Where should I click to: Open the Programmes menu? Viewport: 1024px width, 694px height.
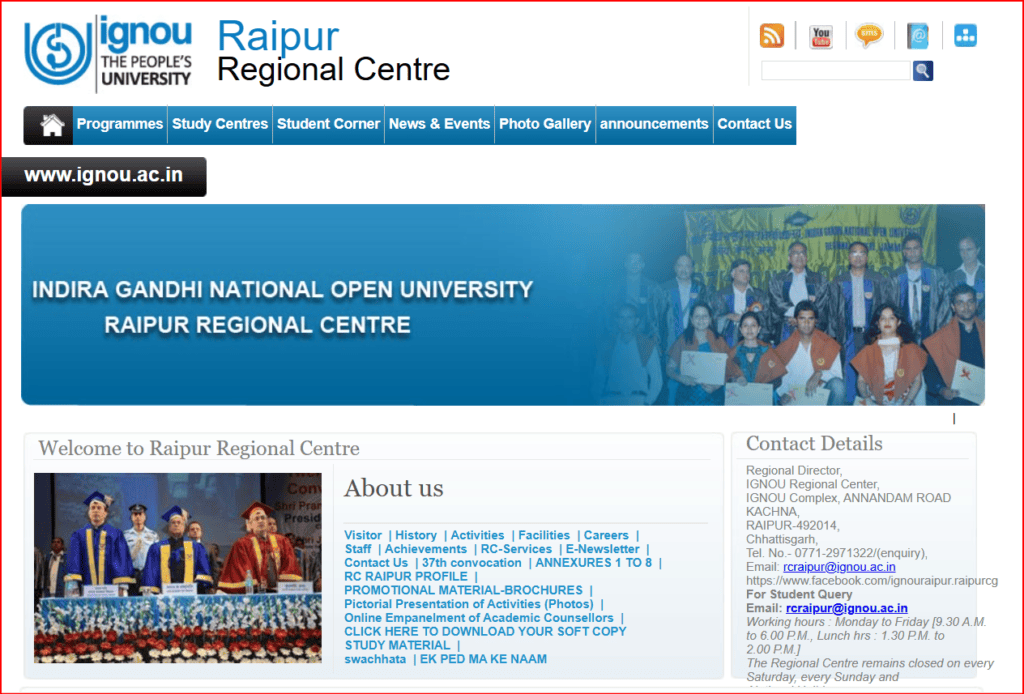coord(120,124)
